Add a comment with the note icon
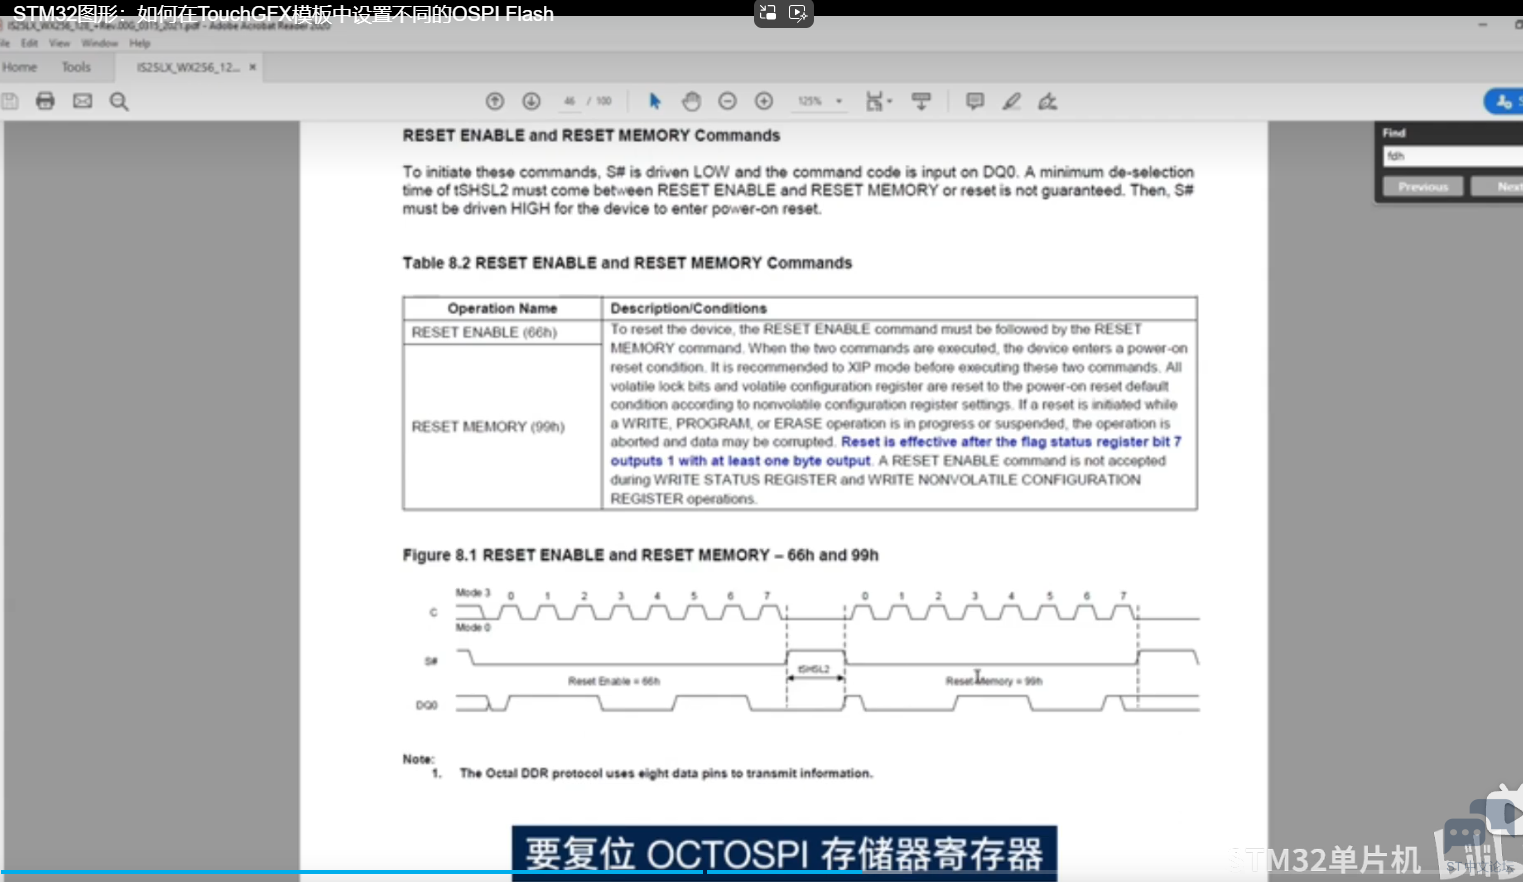The height and width of the screenshot is (882, 1523). (975, 101)
